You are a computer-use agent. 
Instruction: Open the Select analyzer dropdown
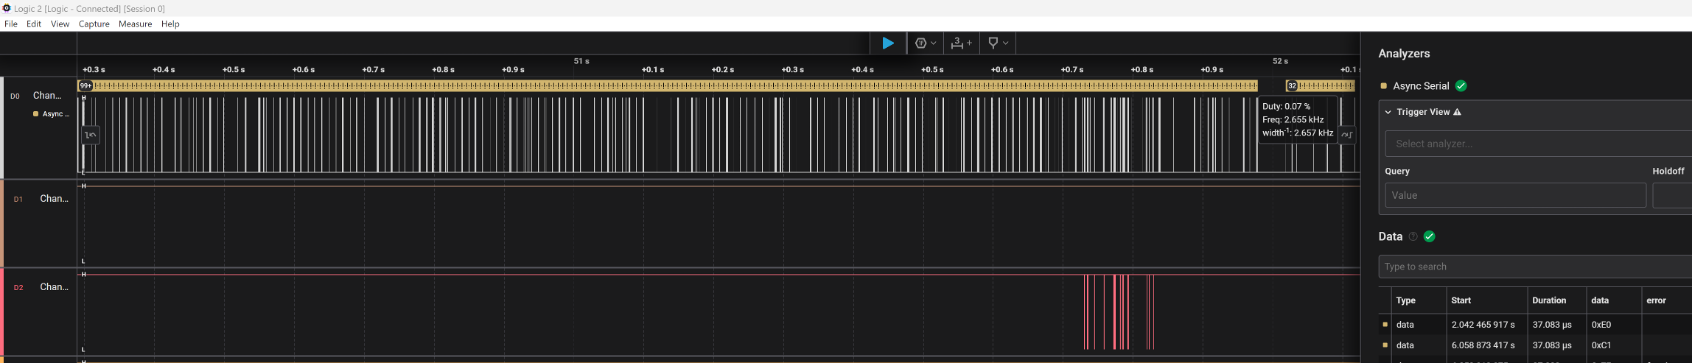point(1538,144)
